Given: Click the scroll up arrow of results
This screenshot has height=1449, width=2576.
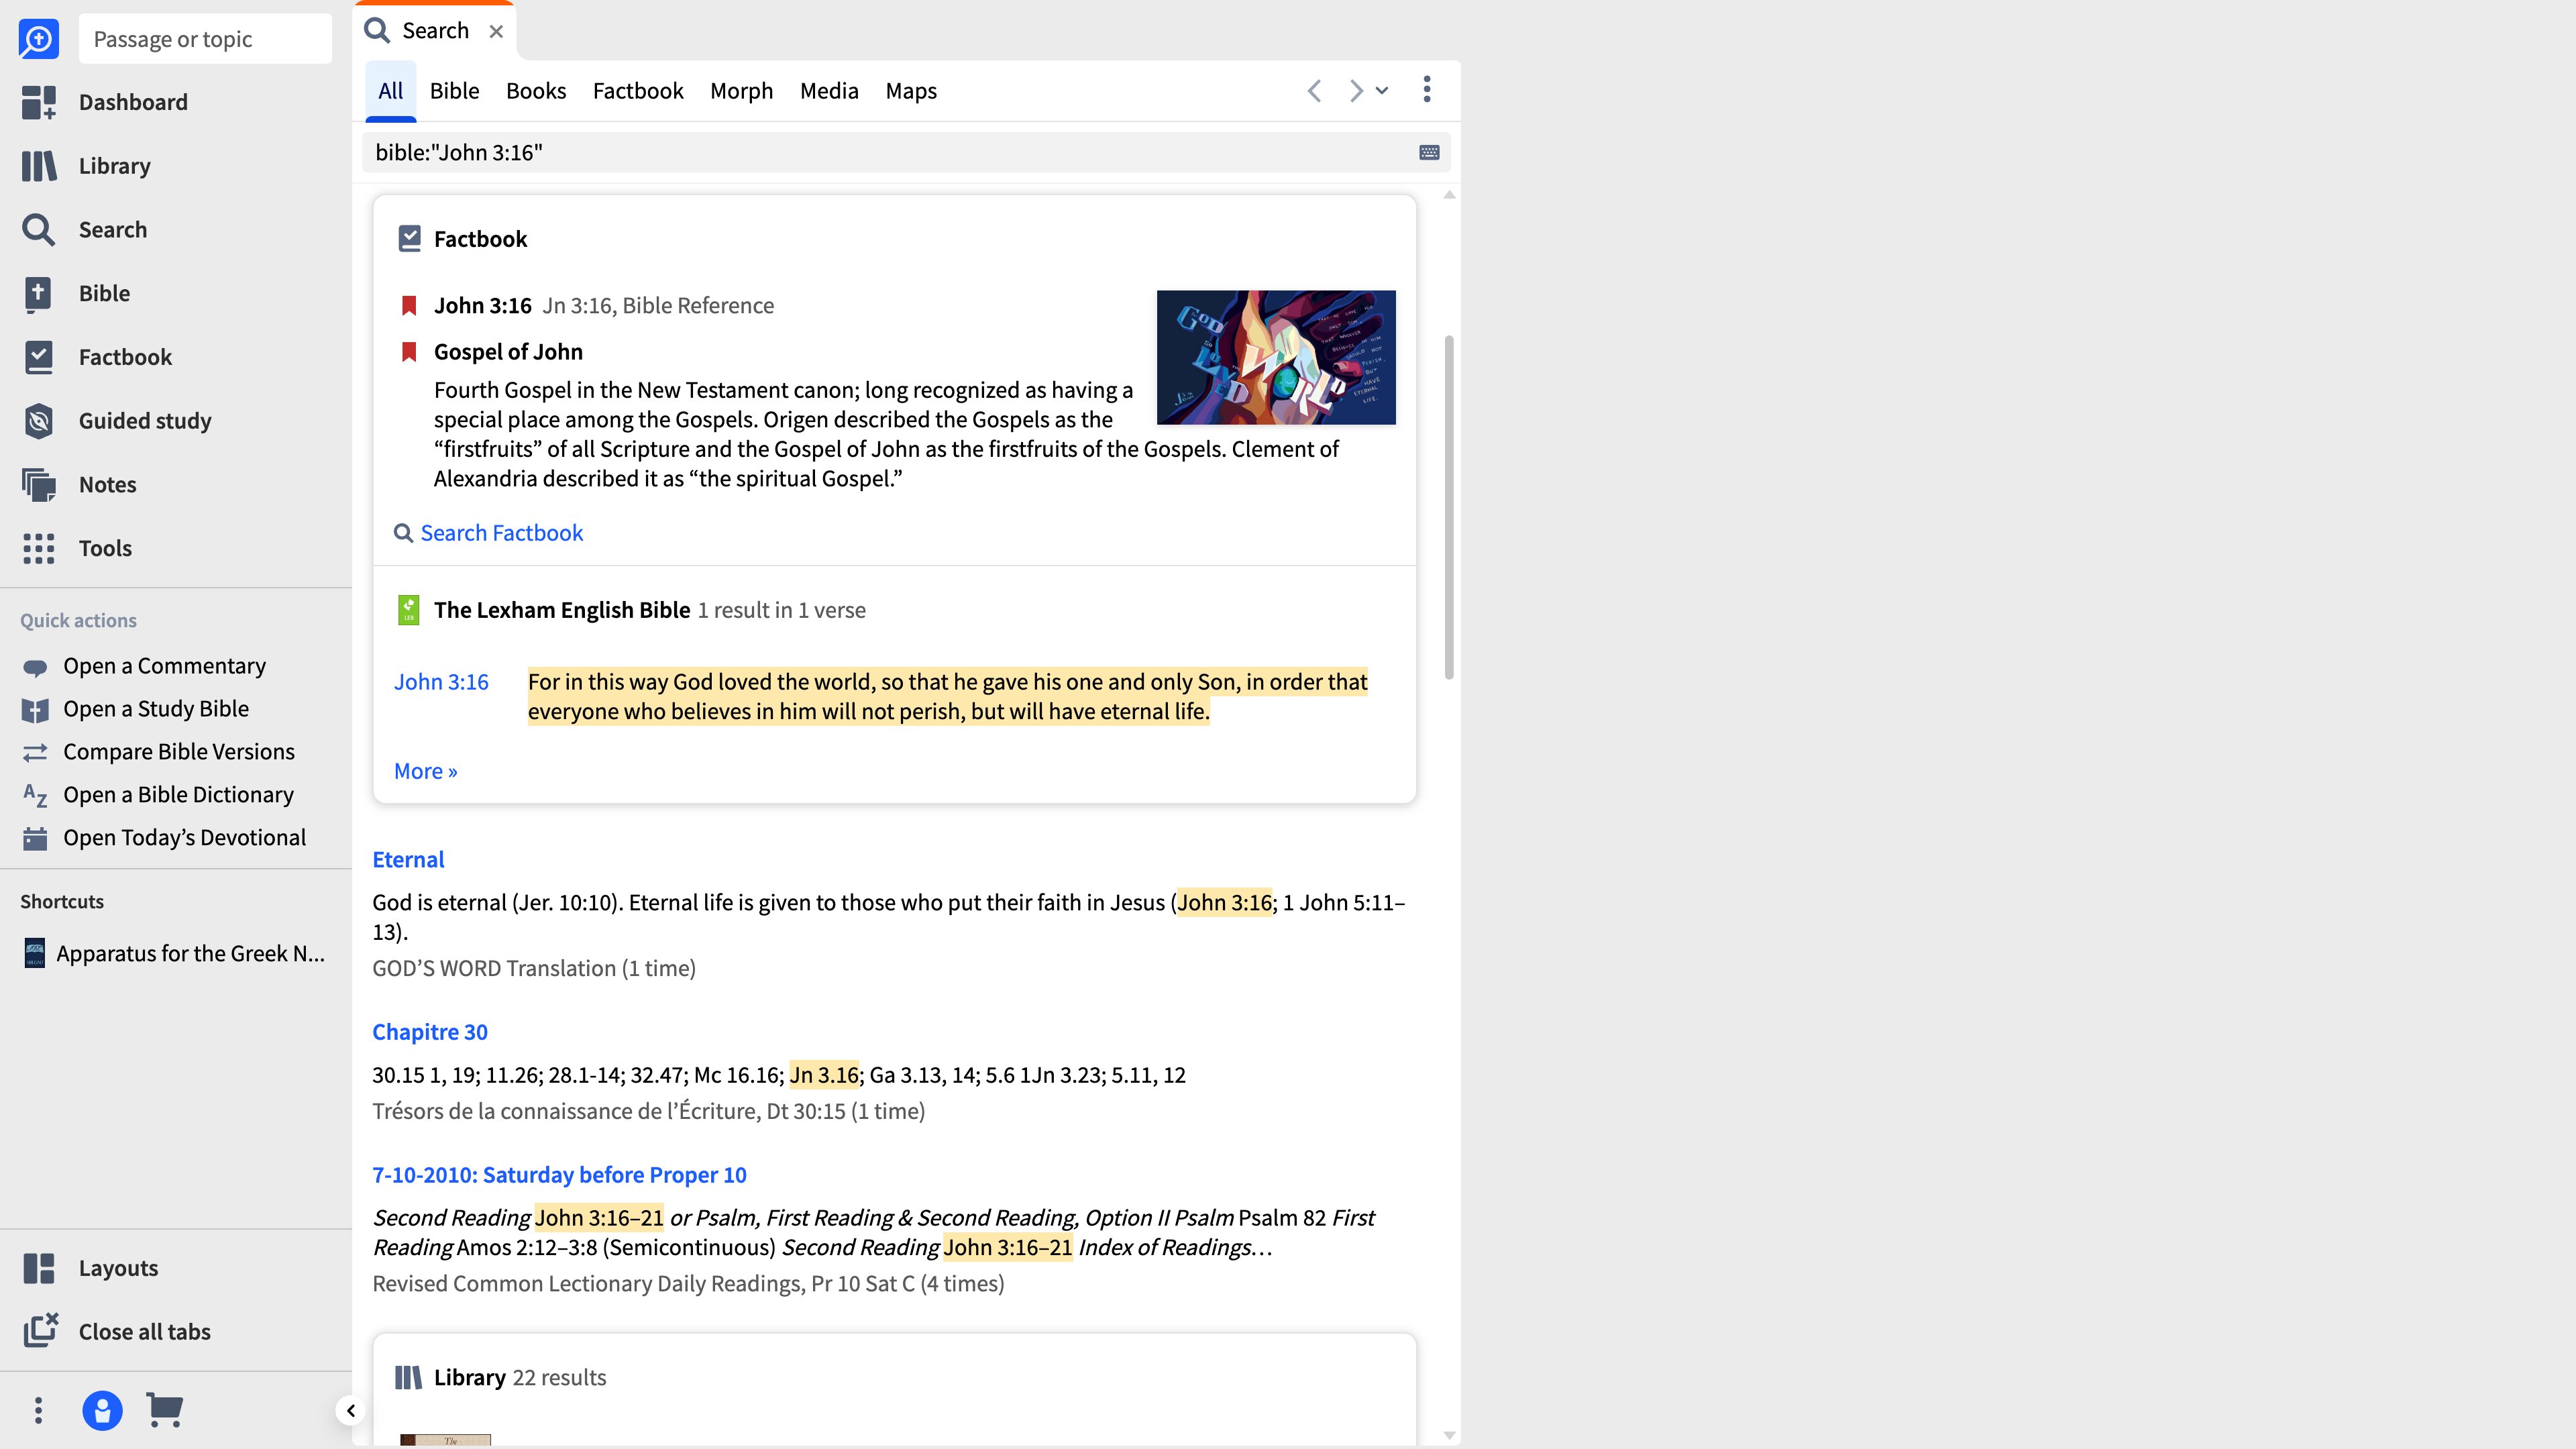Looking at the screenshot, I should 1449,196.
